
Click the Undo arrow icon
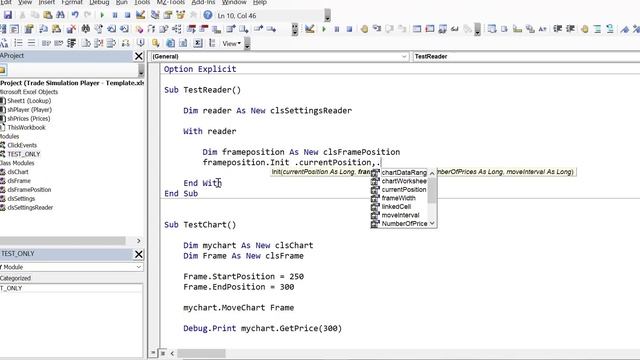coord(75,16)
